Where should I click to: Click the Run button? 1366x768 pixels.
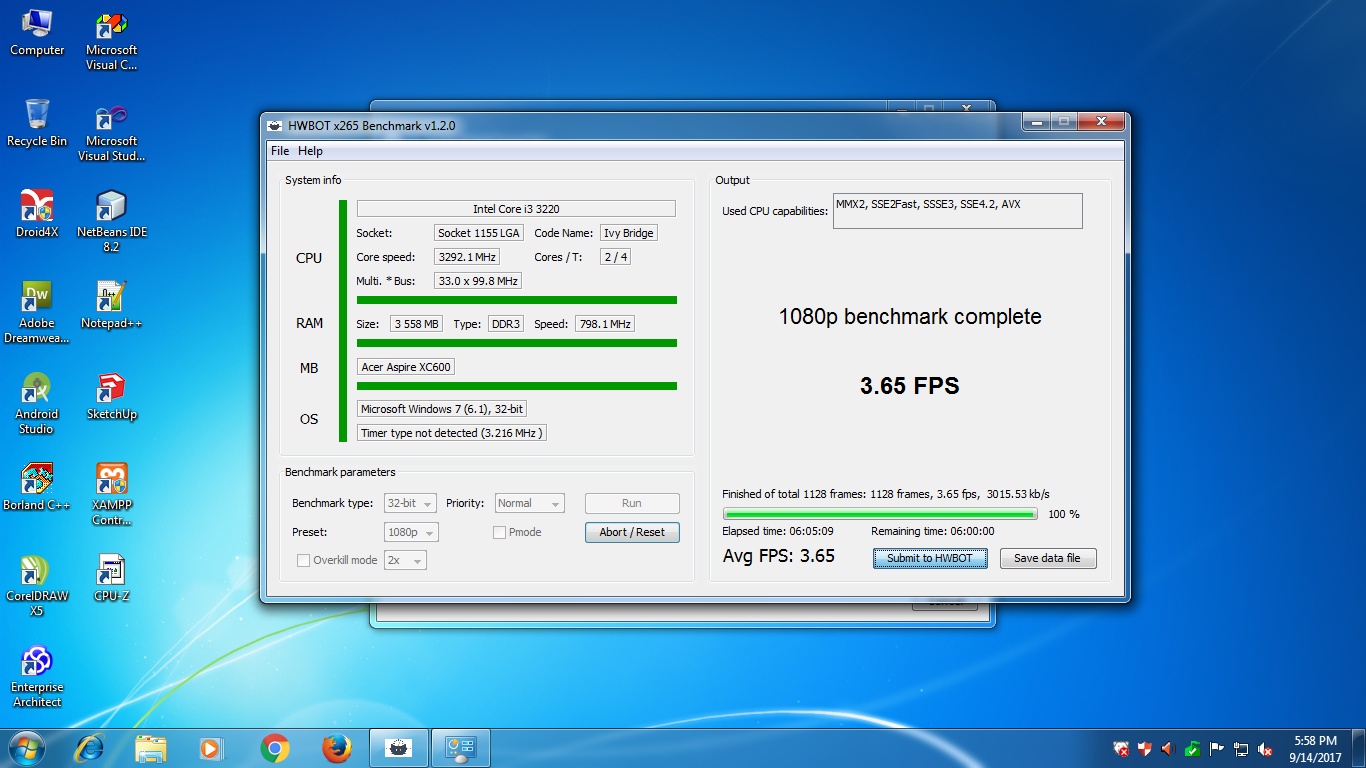click(632, 503)
